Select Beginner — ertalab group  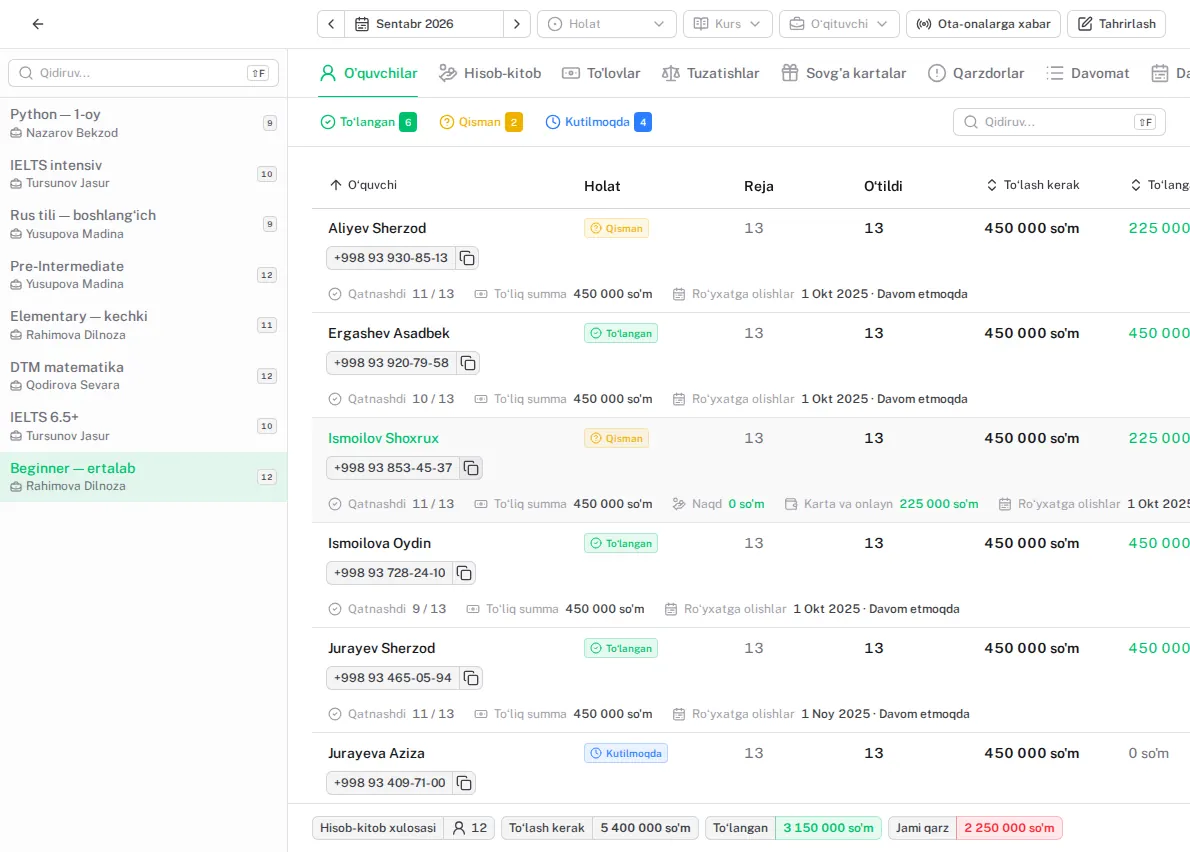143,476
